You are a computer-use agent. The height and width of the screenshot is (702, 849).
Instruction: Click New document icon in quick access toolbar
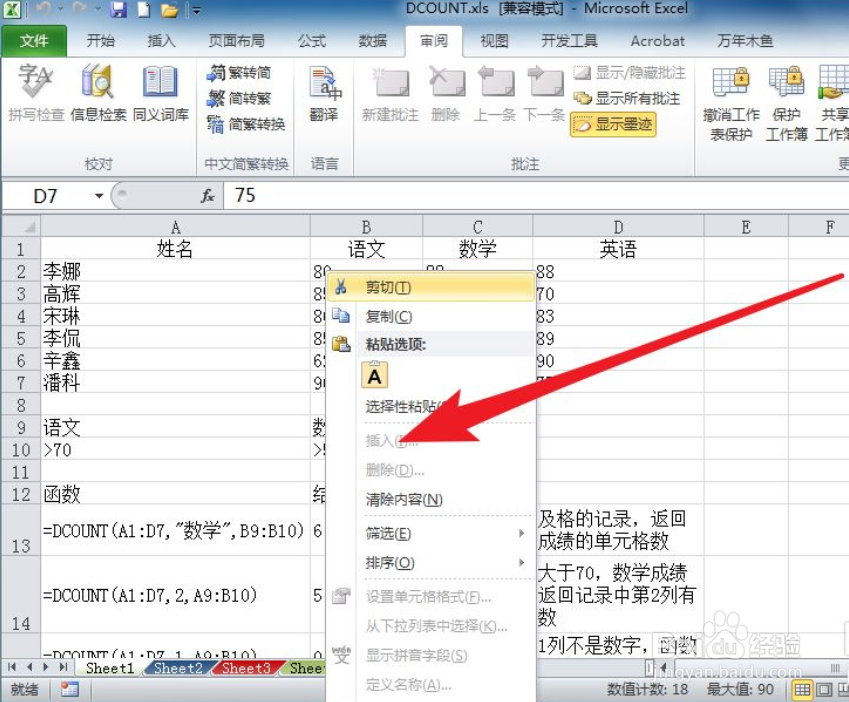coord(144,10)
